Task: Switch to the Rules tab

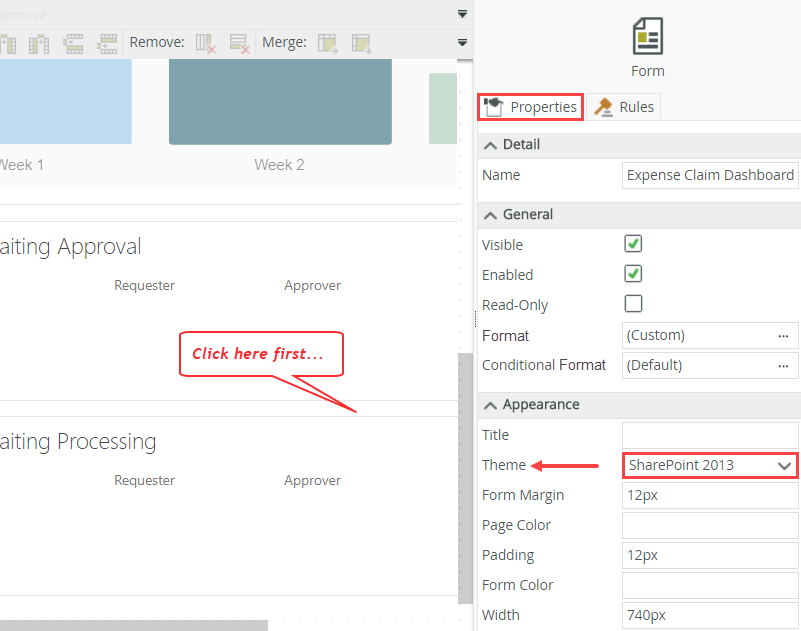Action: click(625, 107)
